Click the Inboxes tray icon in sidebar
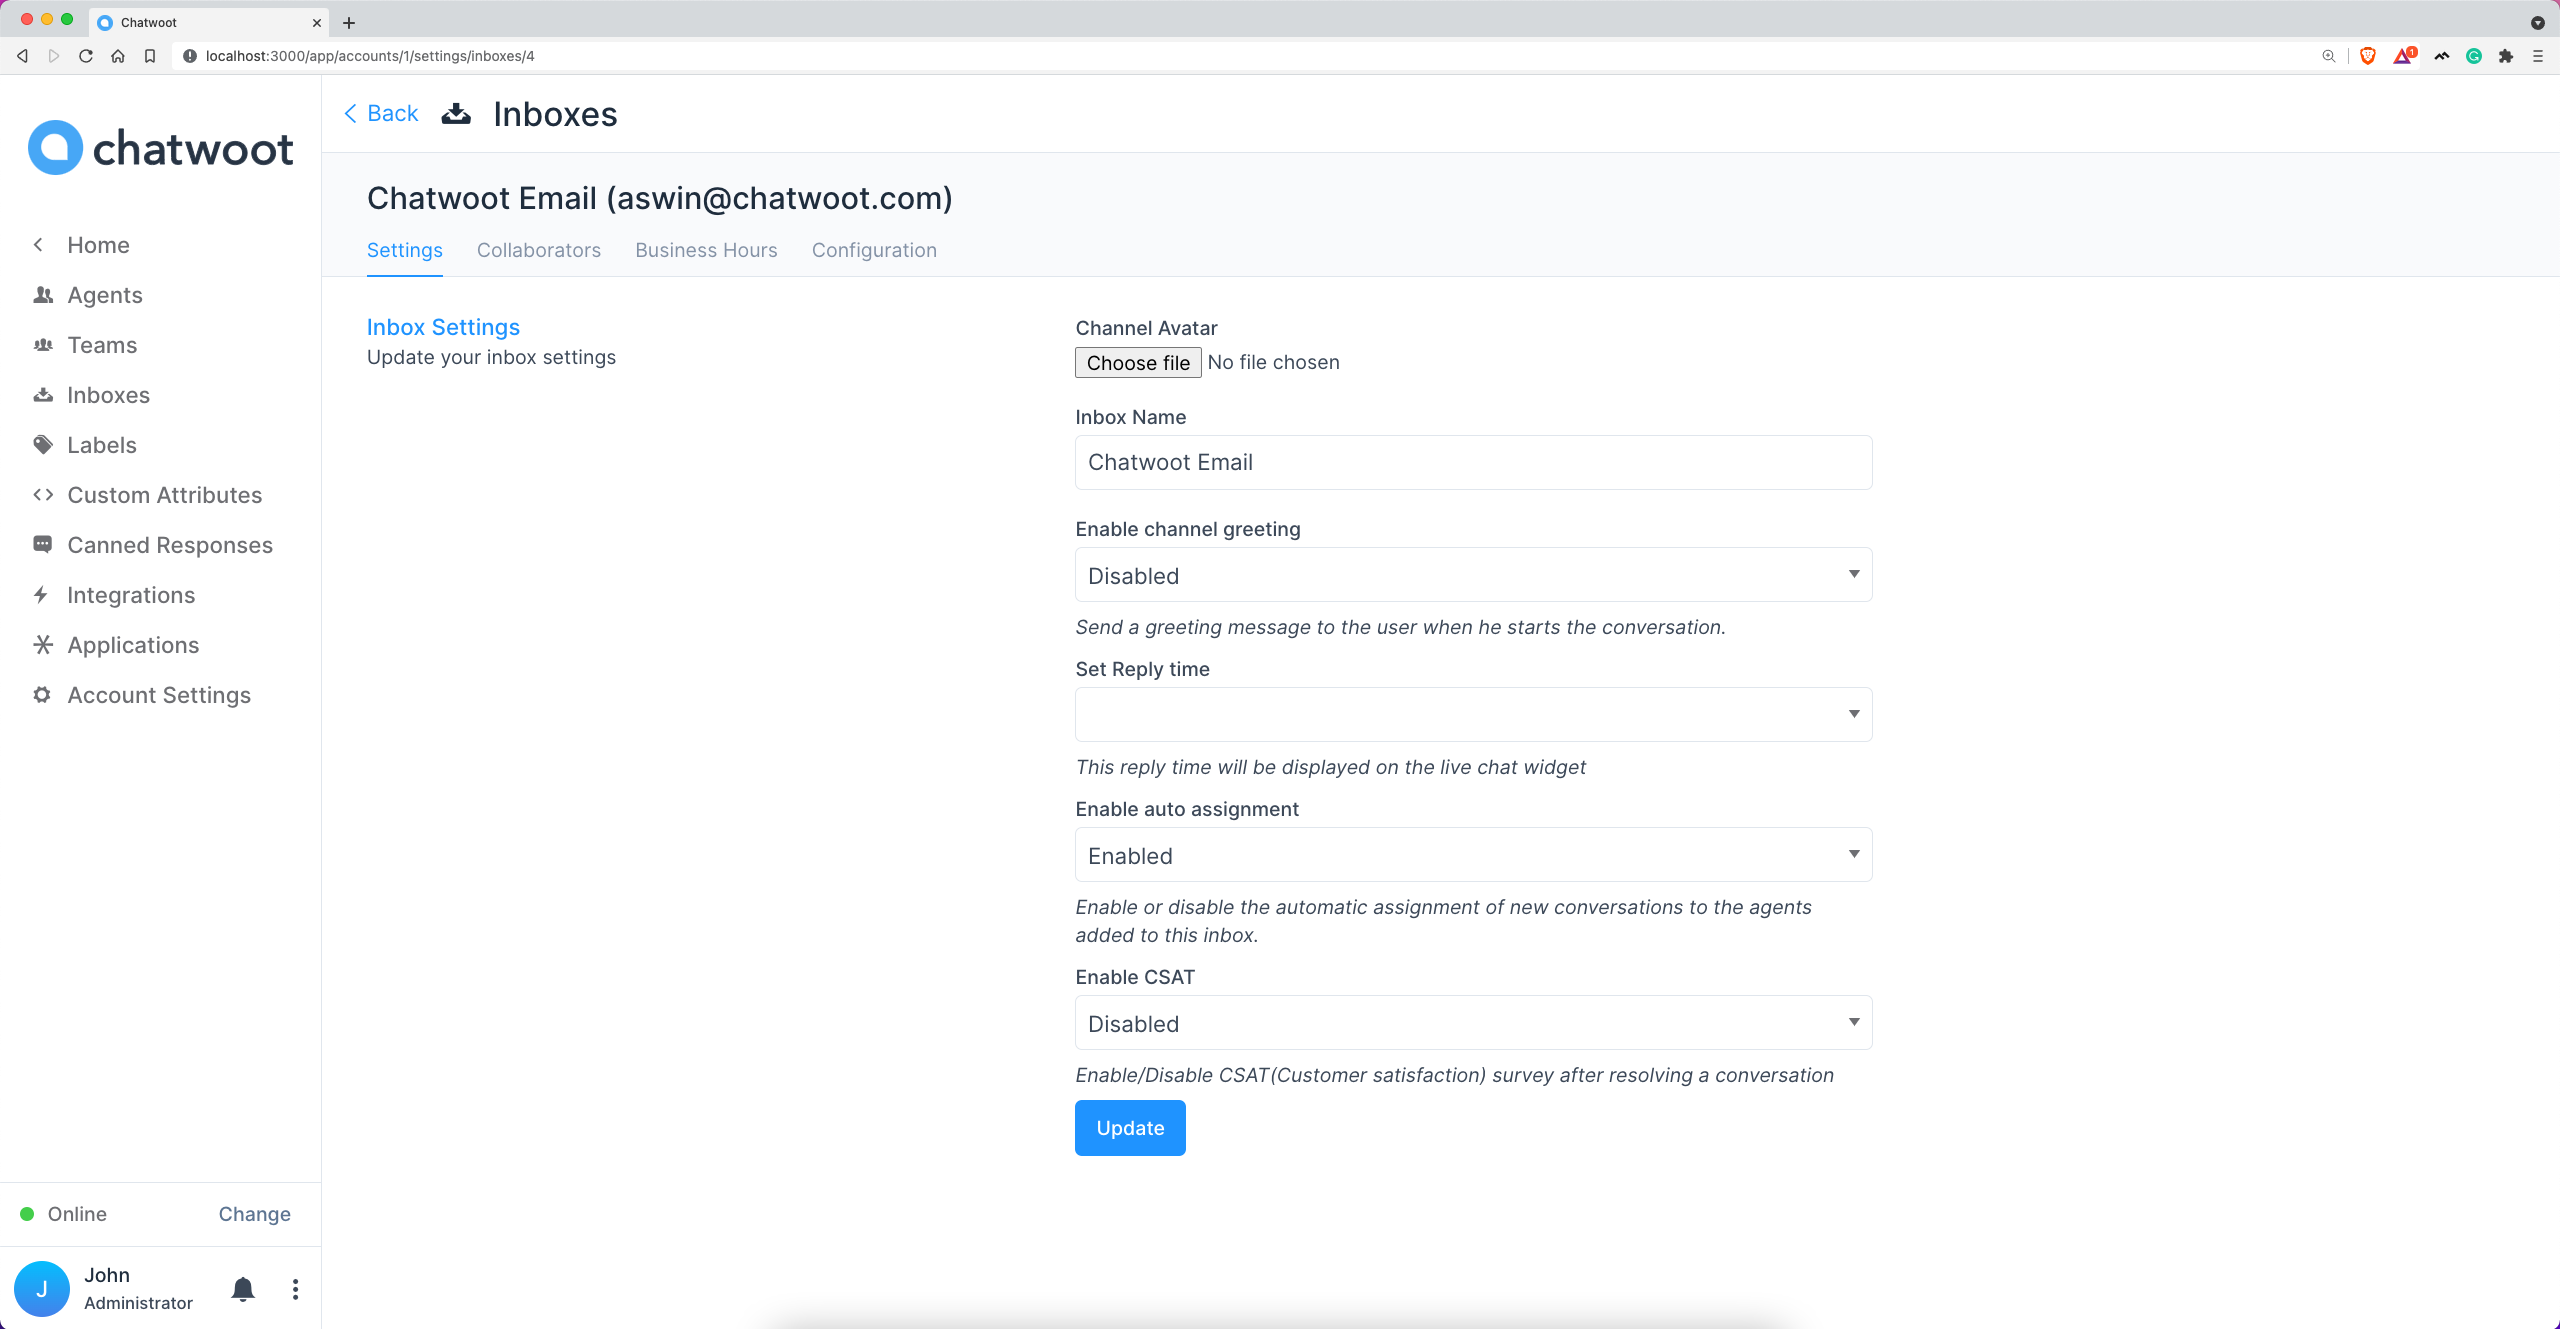Image resolution: width=2560 pixels, height=1329 pixels. (43, 395)
